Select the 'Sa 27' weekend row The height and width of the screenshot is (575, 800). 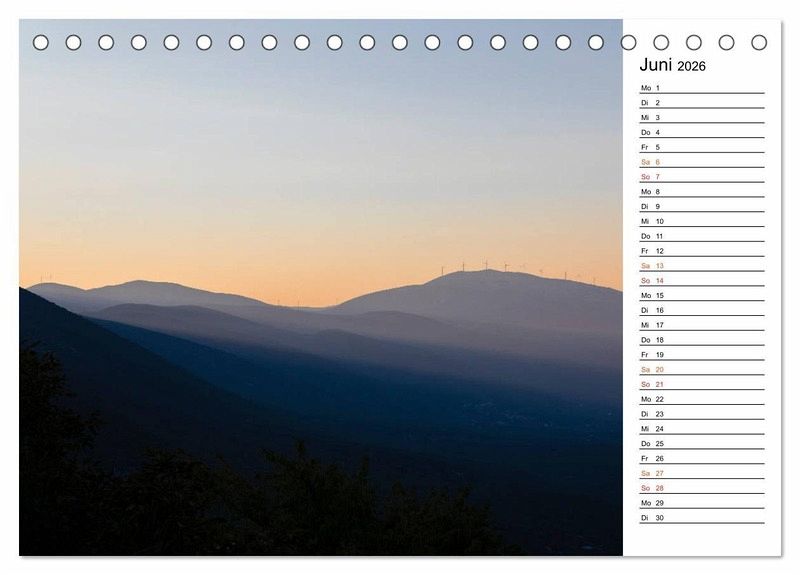click(x=702, y=472)
